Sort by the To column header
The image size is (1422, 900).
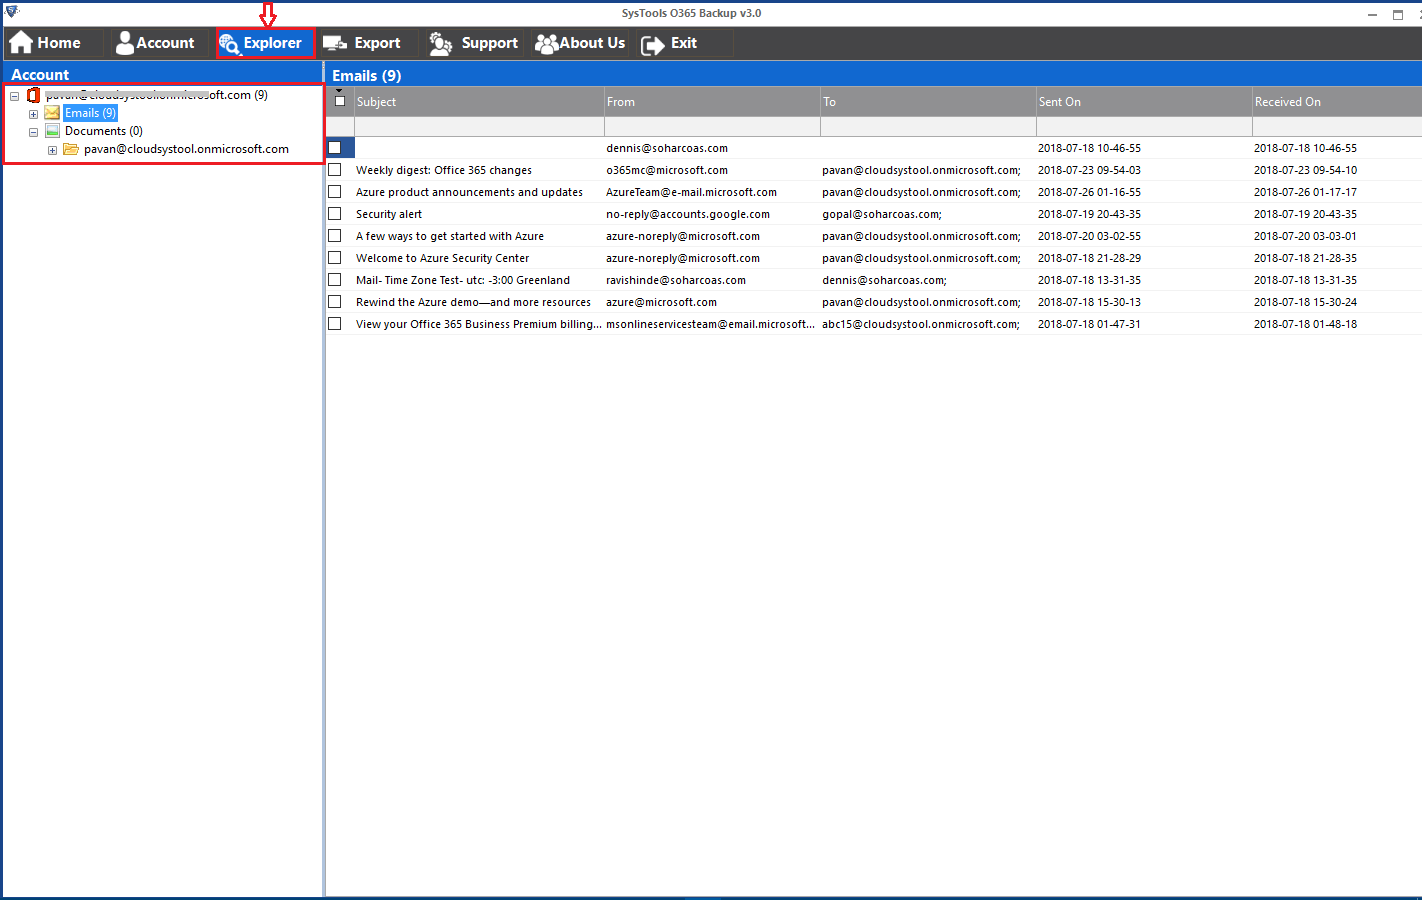pos(928,102)
